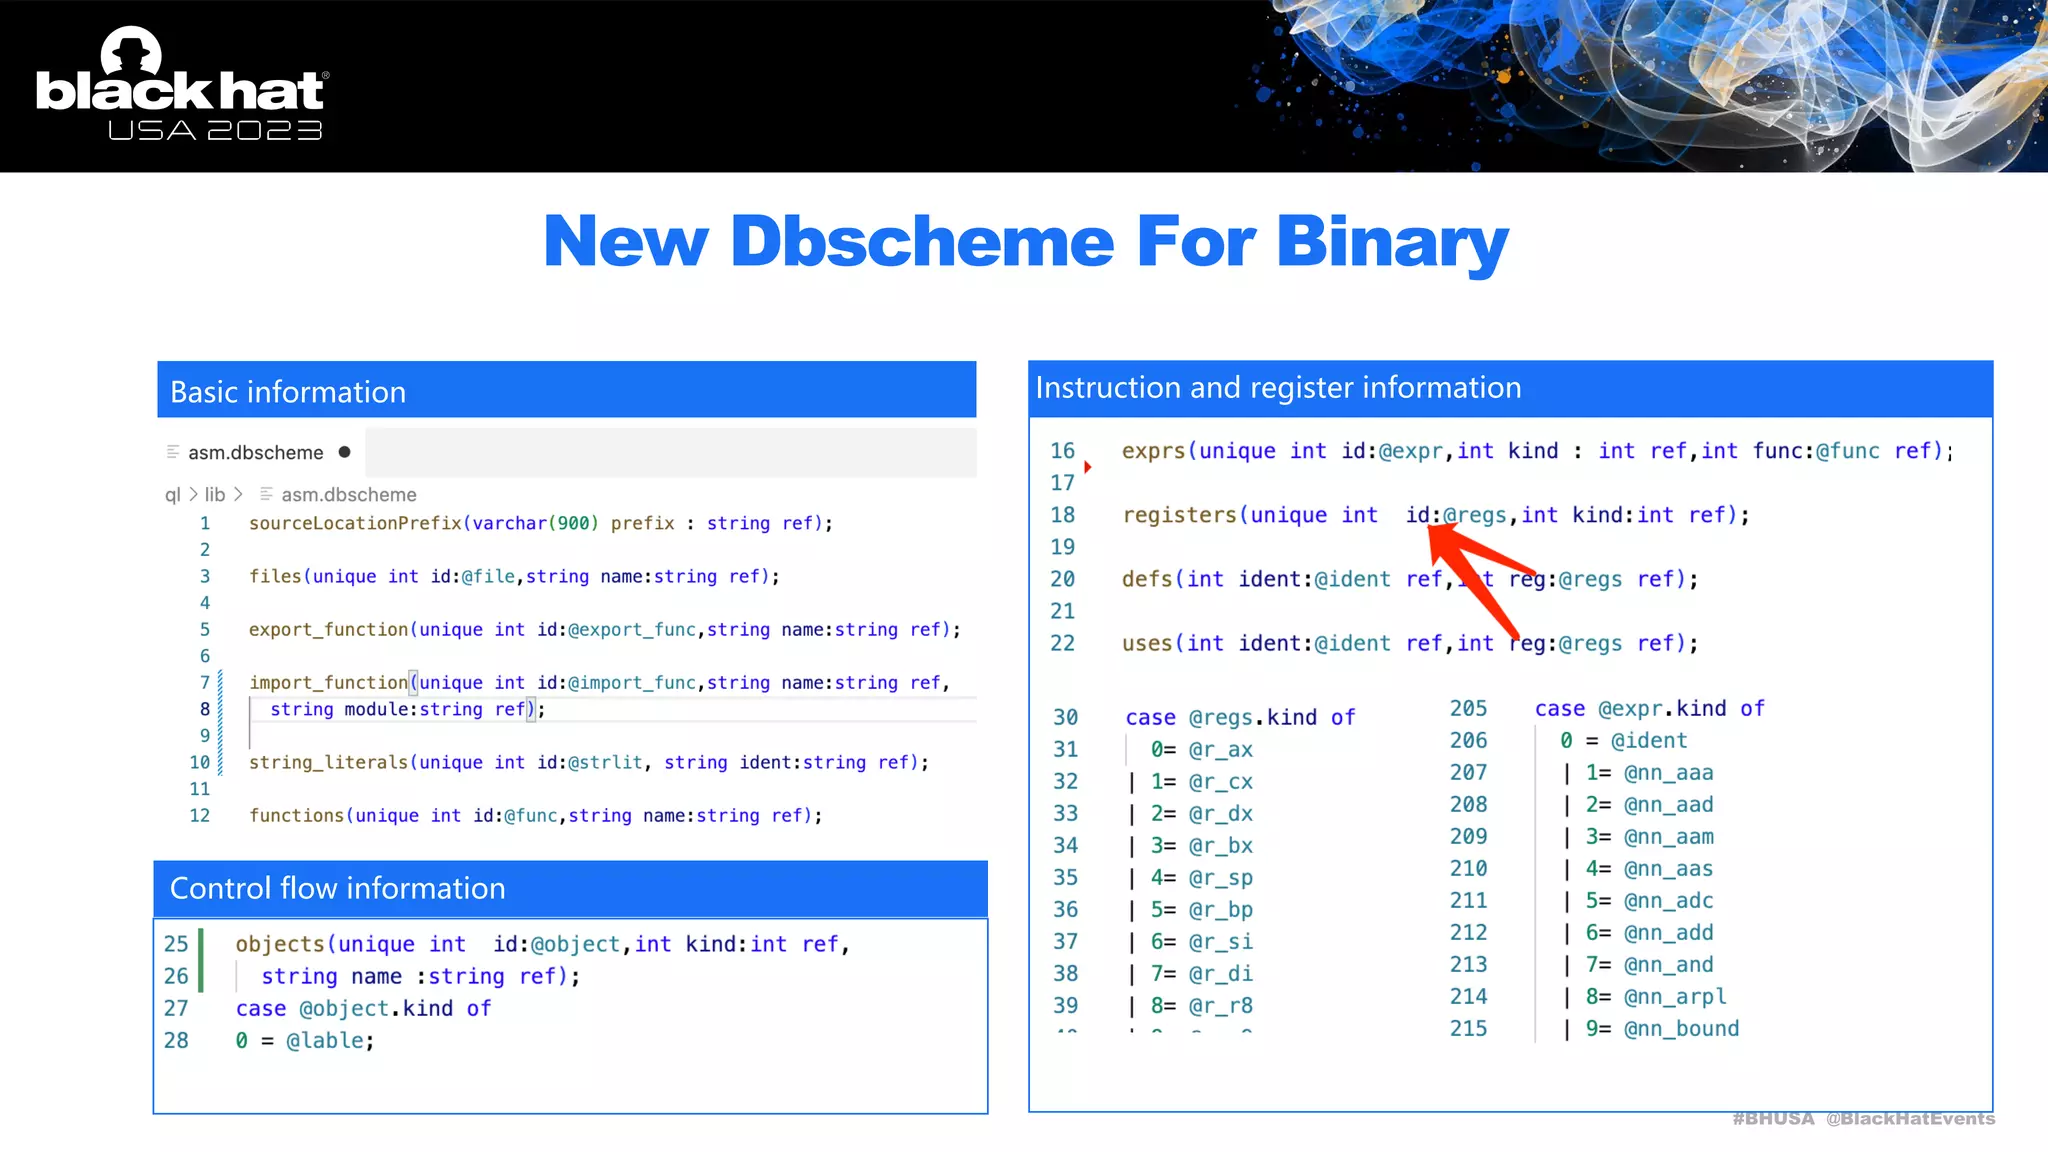Screen dimensions: 2048x1152
Task: Click '5= @r_bp' on line 36
Action: click(1201, 909)
